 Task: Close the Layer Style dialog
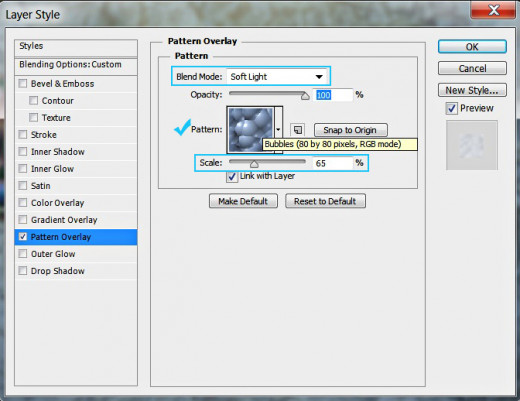click(x=493, y=10)
